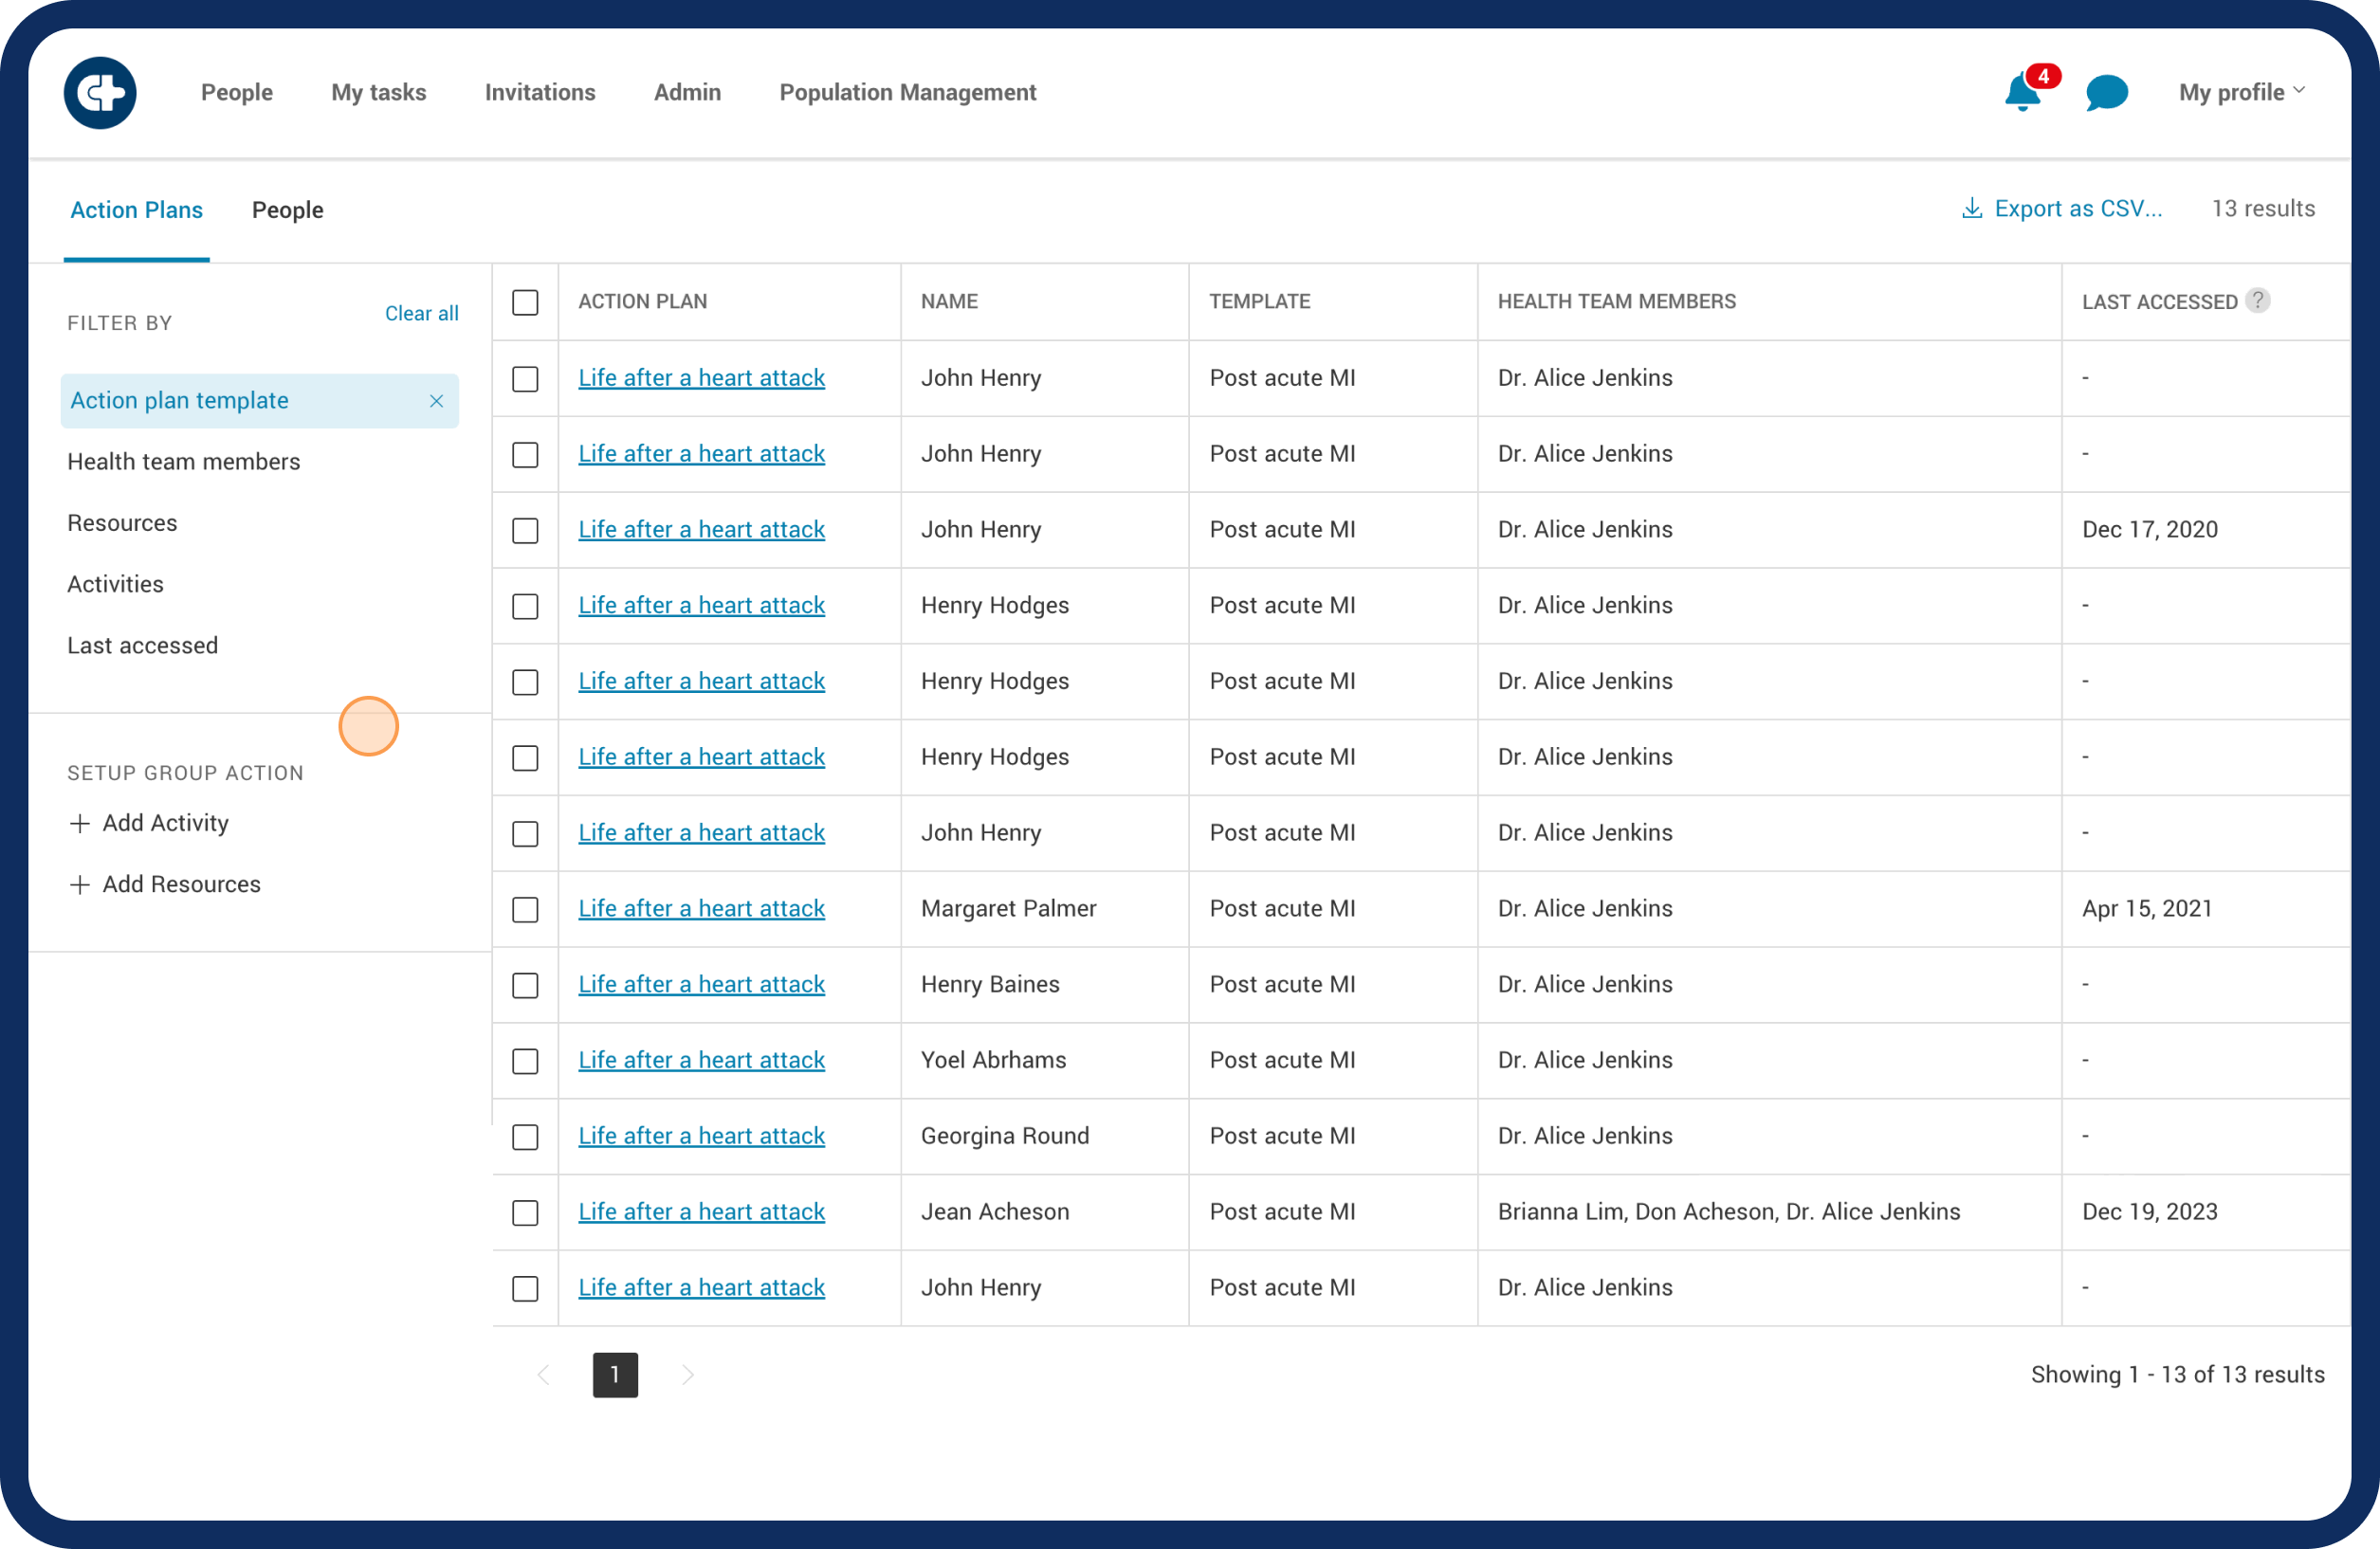Expand the Last accessed filter
This screenshot has height=1549, width=2380.
[x=142, y=646]
